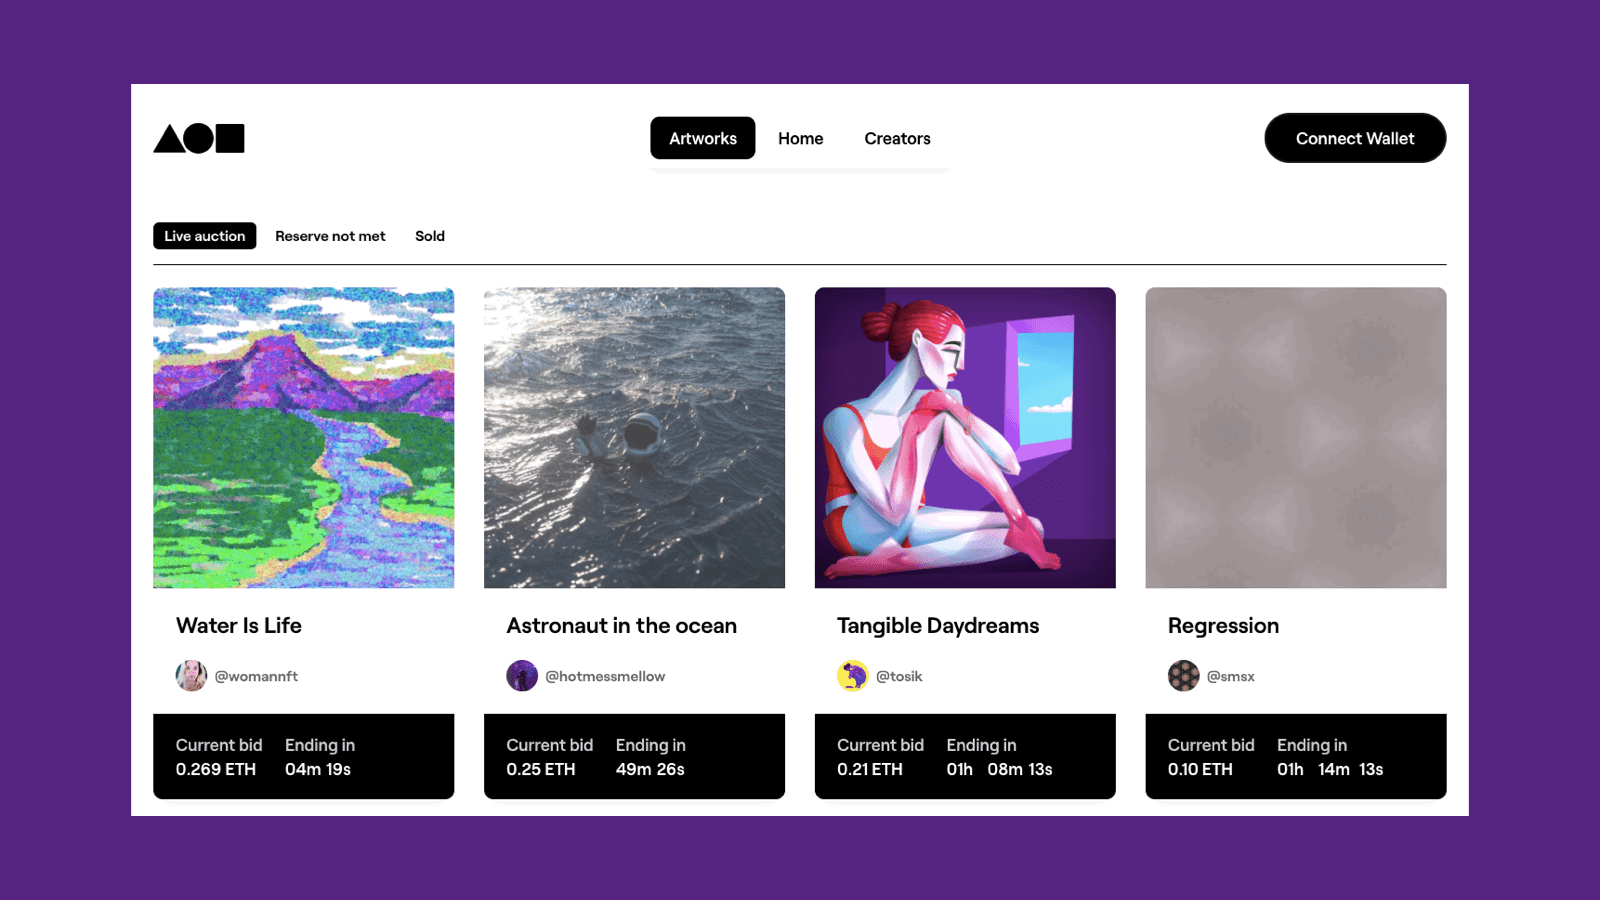This screenshot has height=900, width=1600.
Task: Select the Artworks navigation tab
Action: [703, 138]
